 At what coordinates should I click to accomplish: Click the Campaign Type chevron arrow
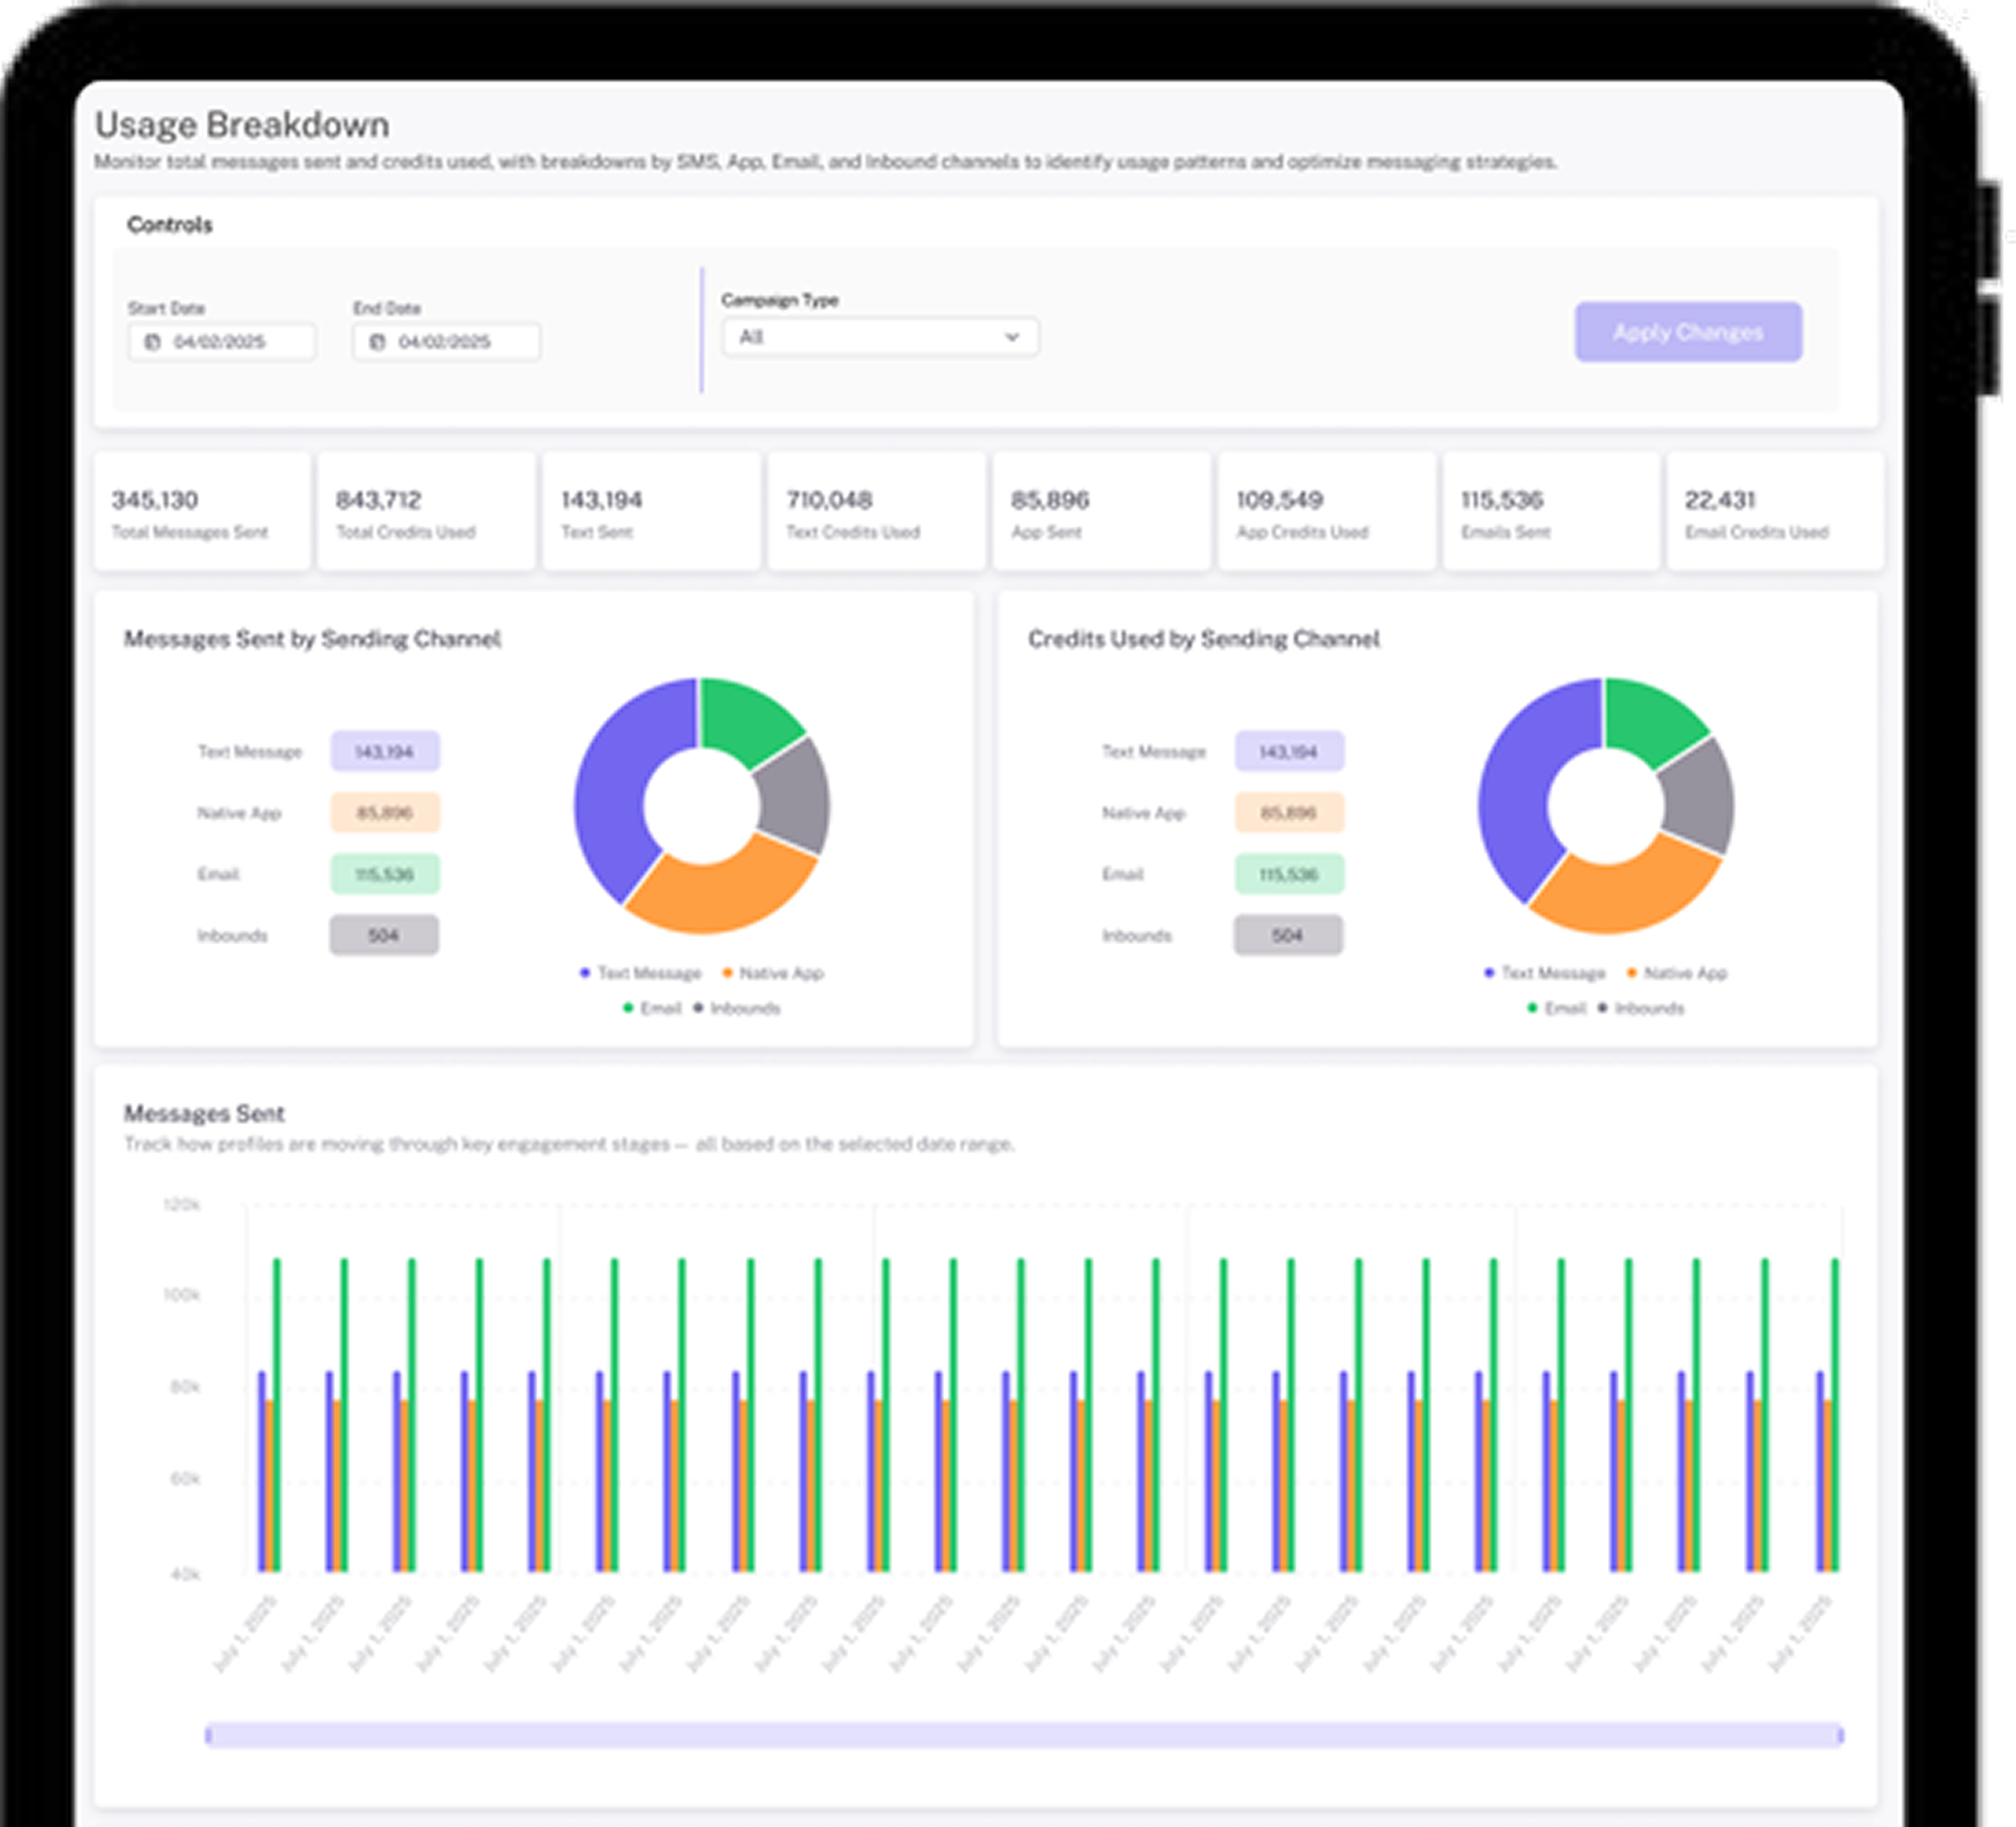(x=1011, y=337)
